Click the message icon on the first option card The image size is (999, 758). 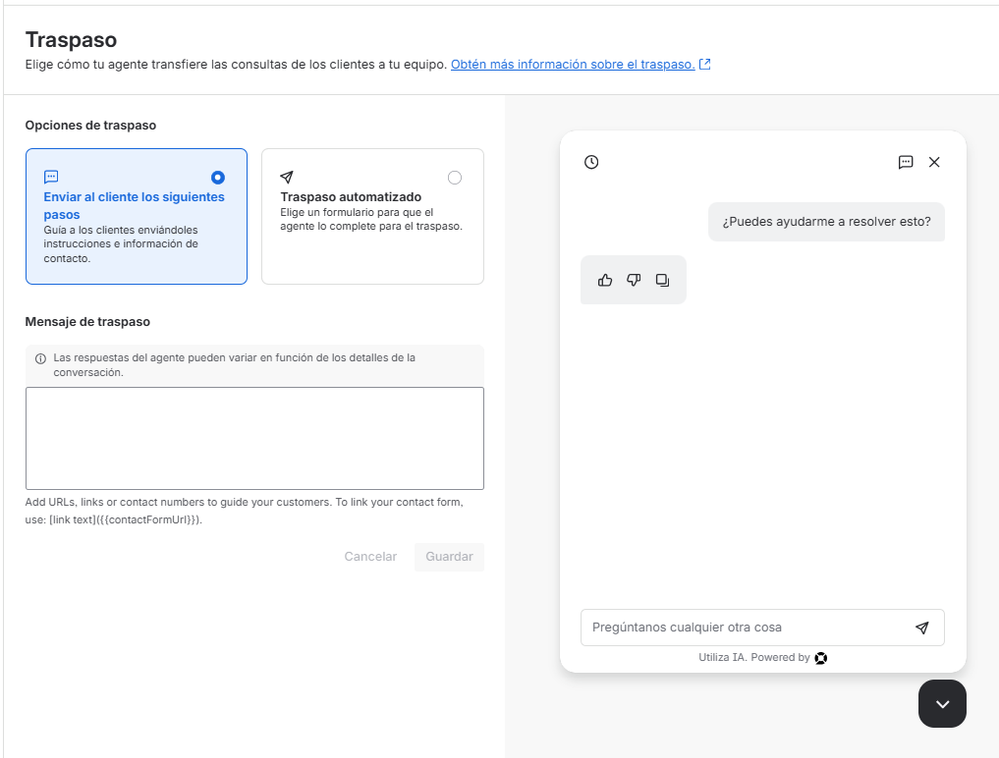point(51,176)
